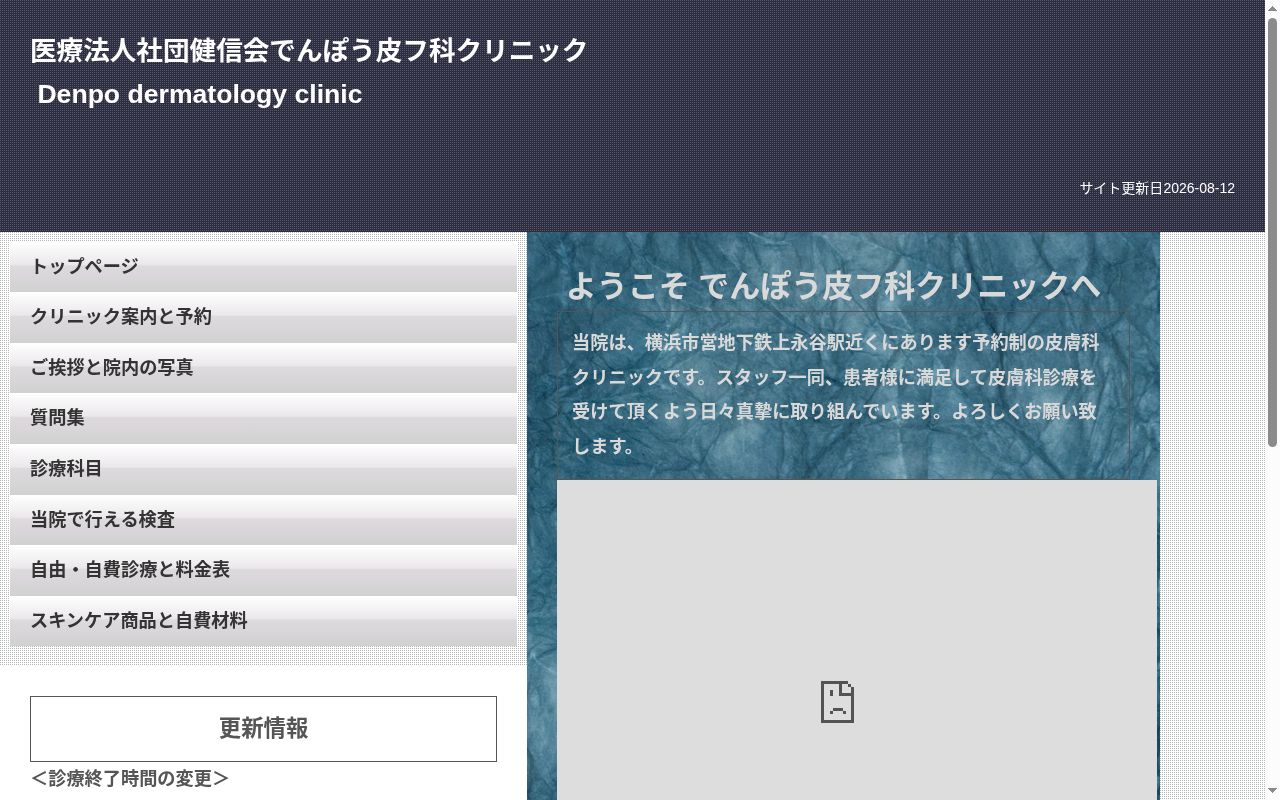Screen dimensions: 1280x800
Task: Click the Denpo dermatology clinic subtitle
Action: tap(200, 94)
